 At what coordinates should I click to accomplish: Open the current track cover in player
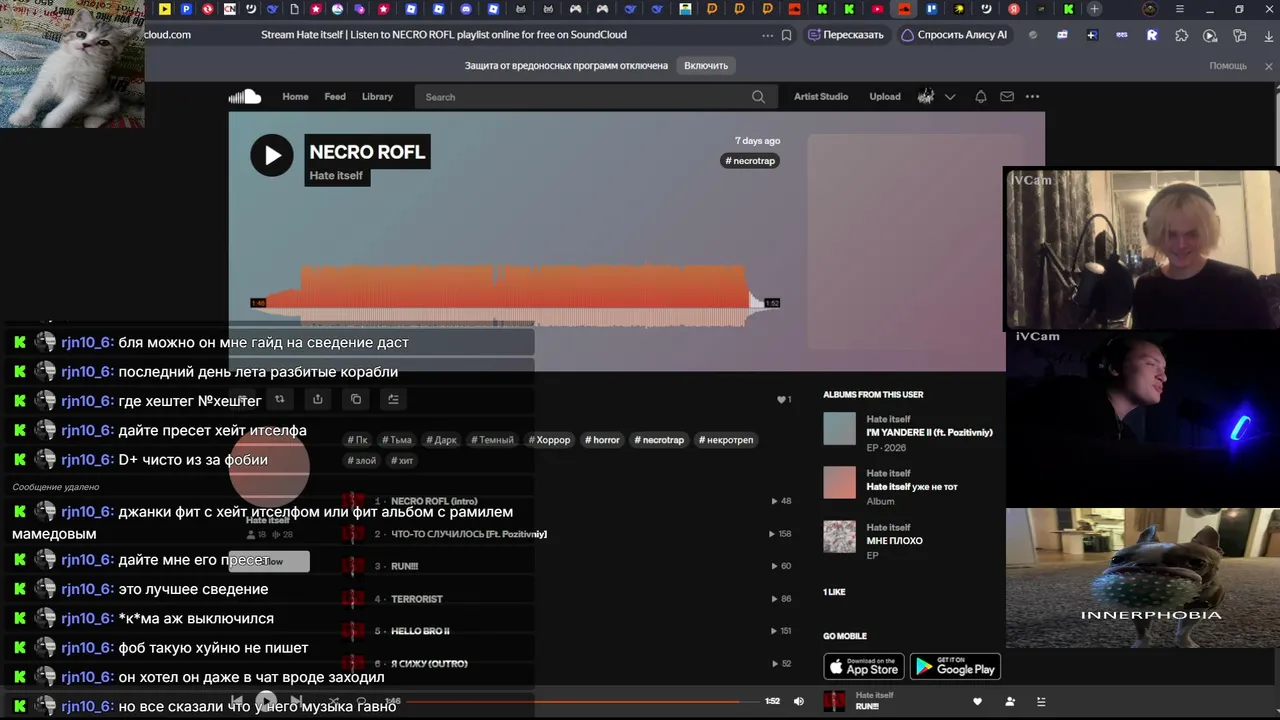pos(834,701)
